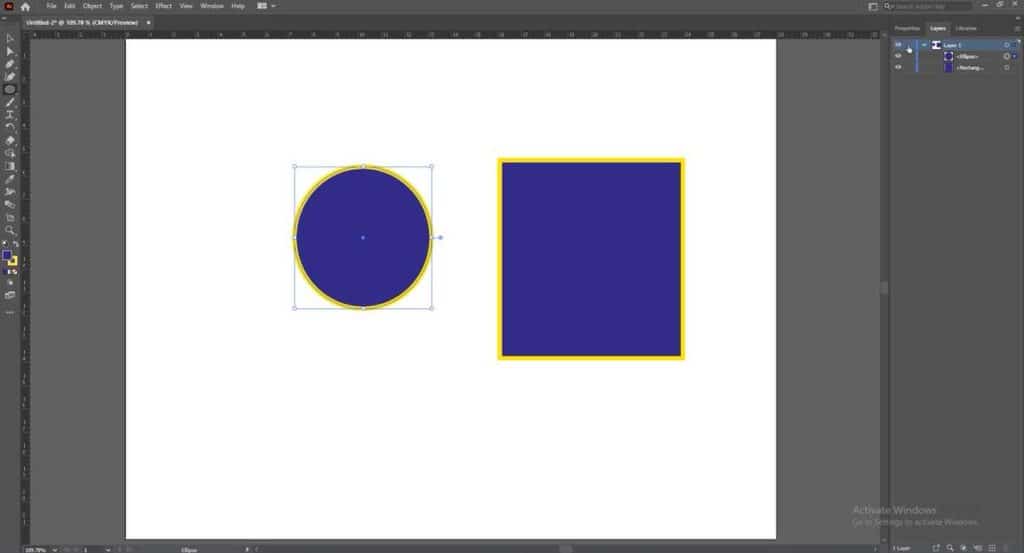Click the target circle for Ellipse layer

click(x=1006, y=56)
